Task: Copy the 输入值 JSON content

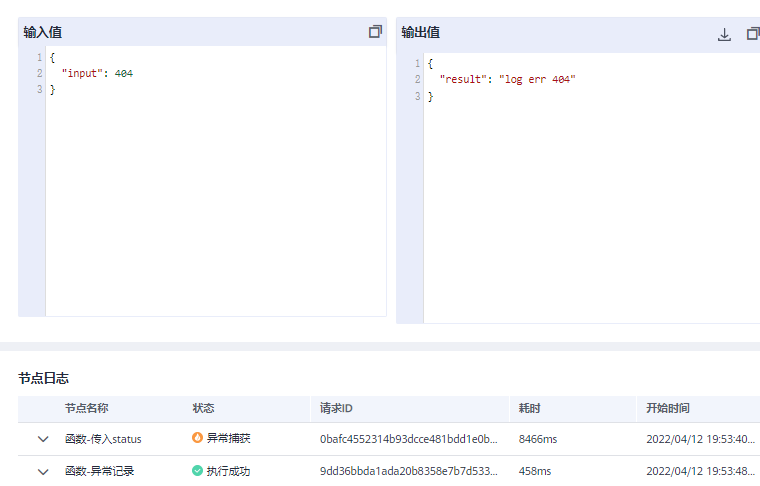Action: point(375,32)
